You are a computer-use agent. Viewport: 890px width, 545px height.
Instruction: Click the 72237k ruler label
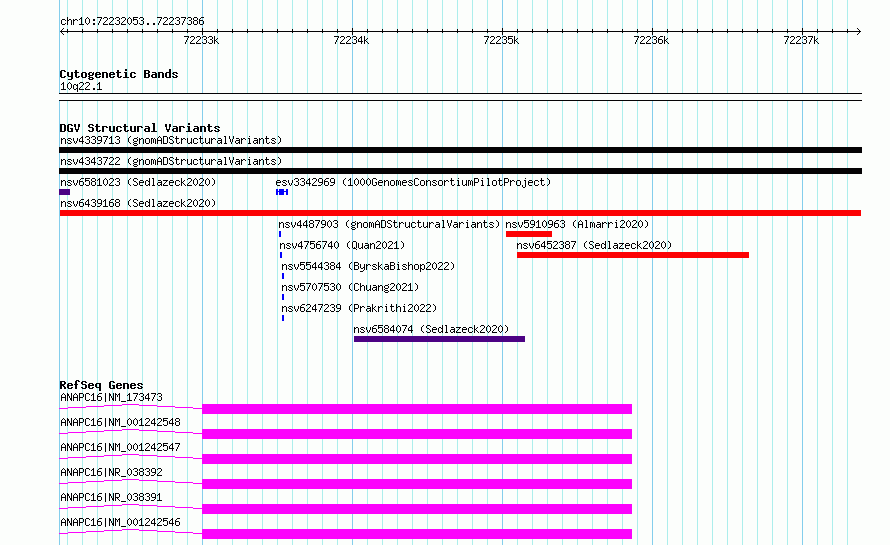[x=800, y=40]
